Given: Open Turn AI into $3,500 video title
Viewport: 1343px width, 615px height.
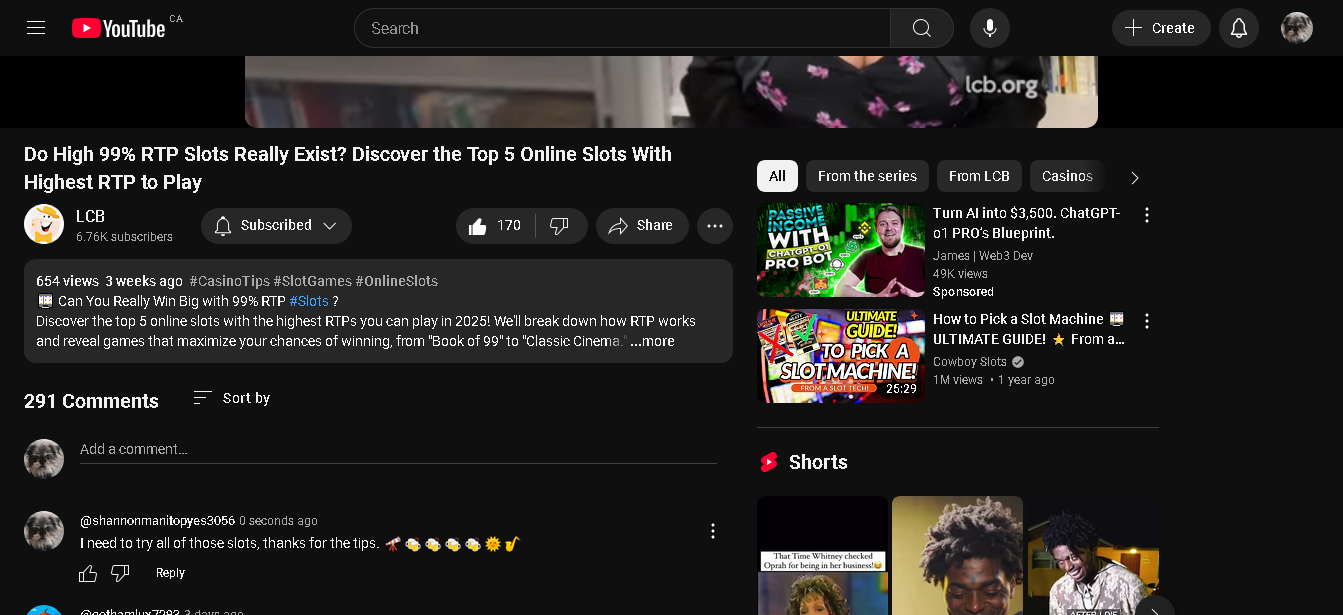Looking at the screenshot, I should pos(1027,223).
